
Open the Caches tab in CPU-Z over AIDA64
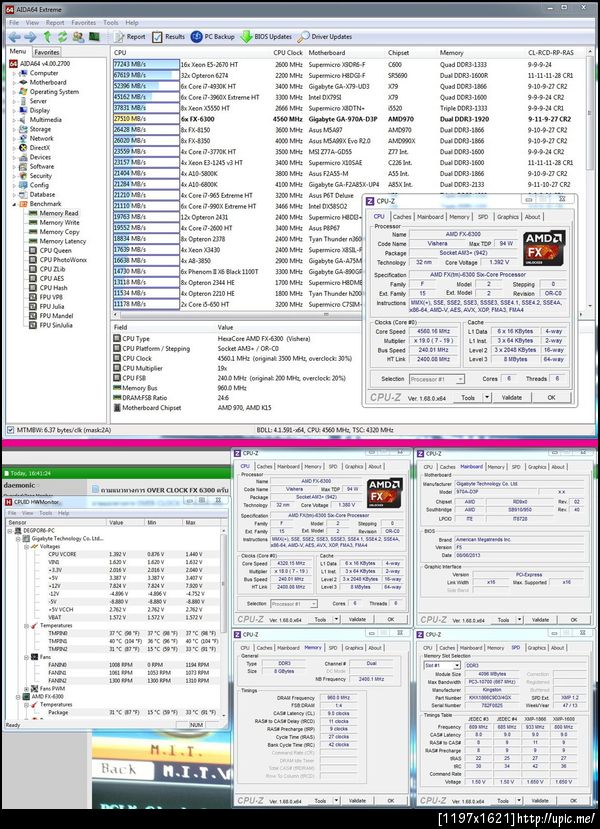tap(402, 217)
